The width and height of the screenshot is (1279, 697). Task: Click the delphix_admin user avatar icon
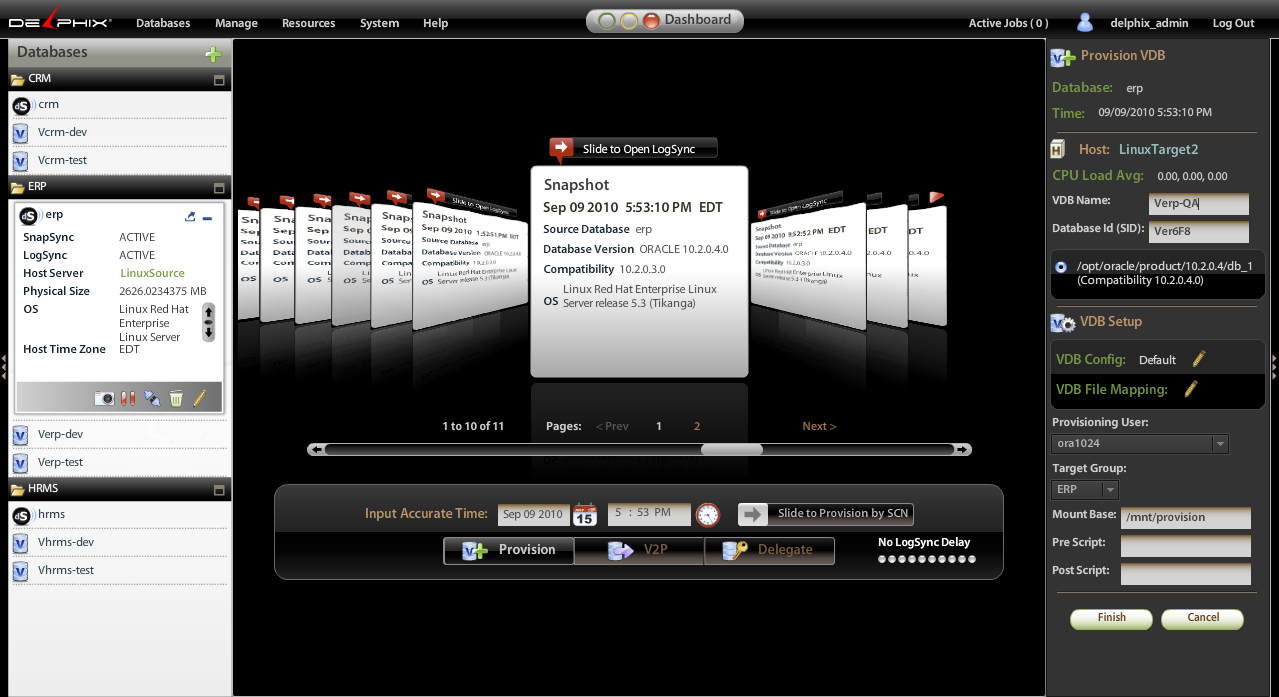point(1085,22)
